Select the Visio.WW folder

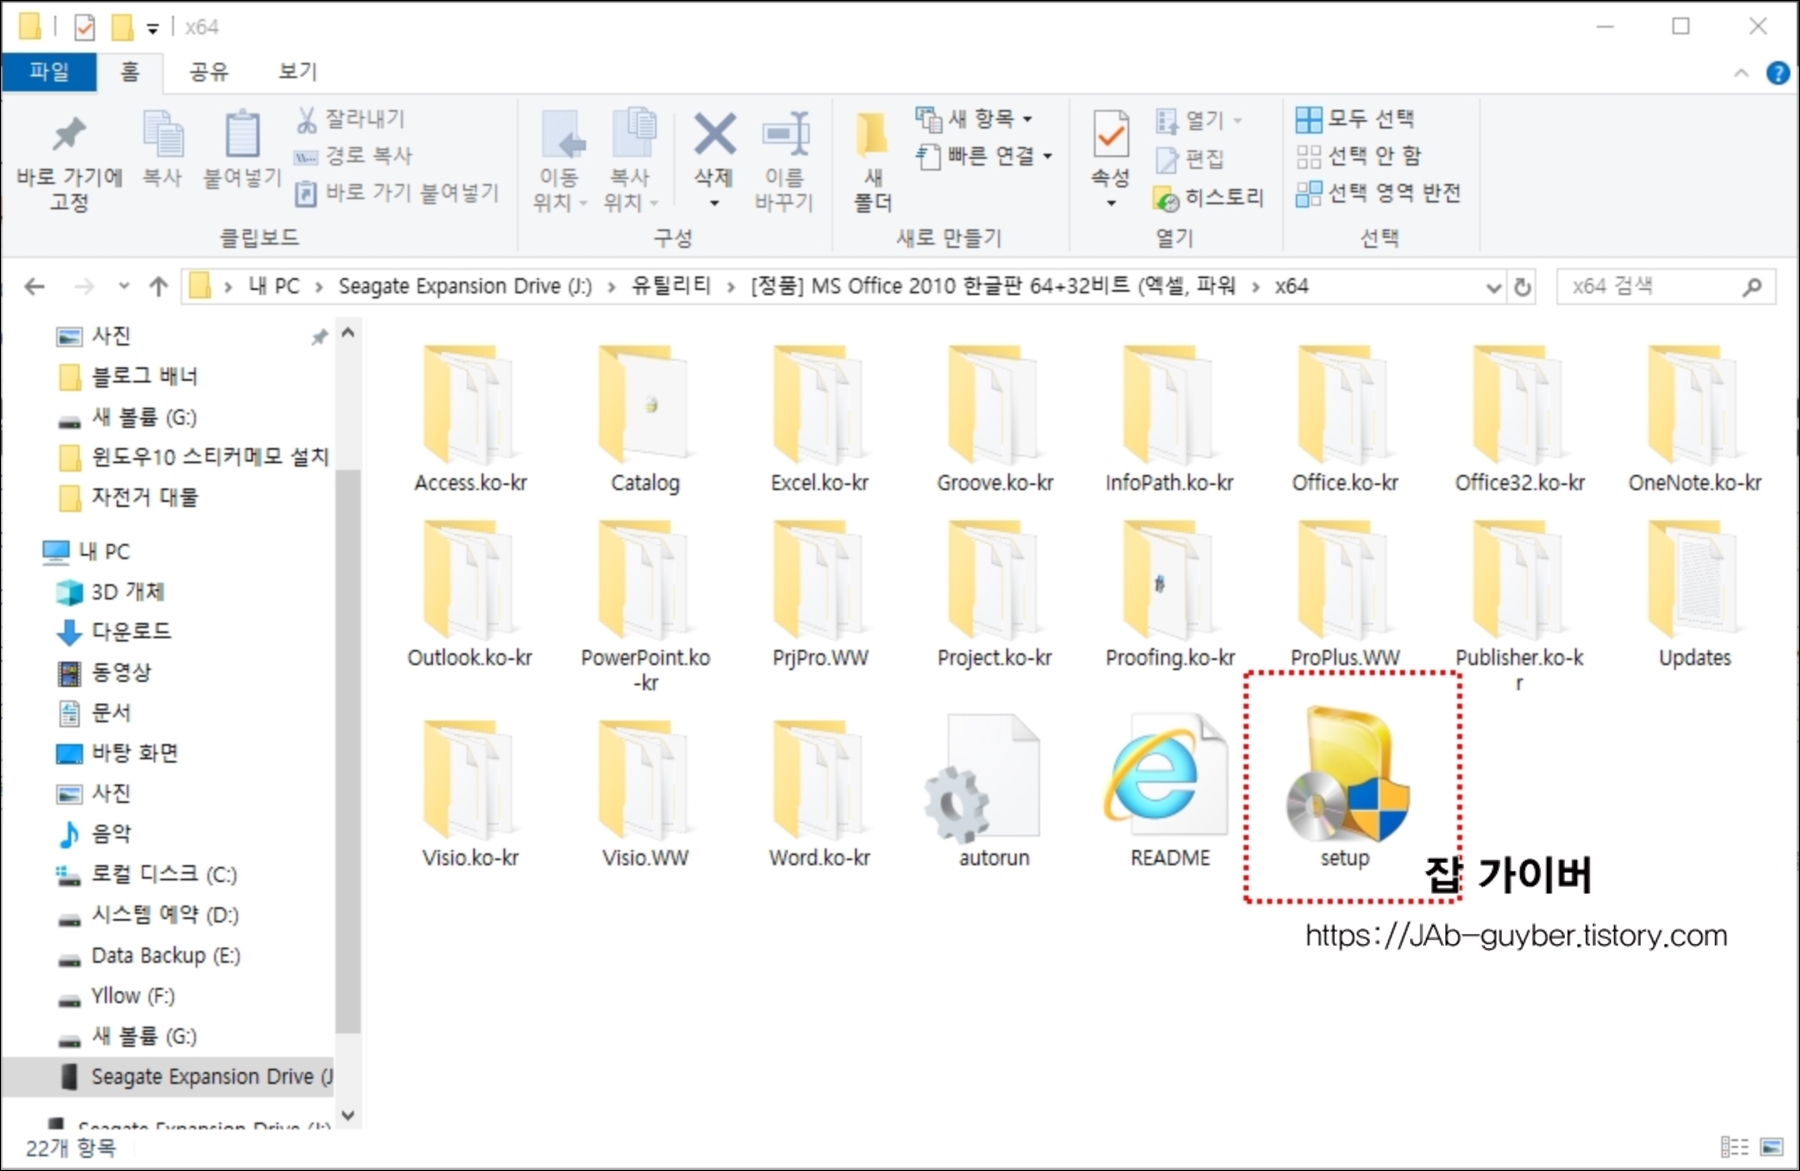pyautogui.click(x=645, y=794)
